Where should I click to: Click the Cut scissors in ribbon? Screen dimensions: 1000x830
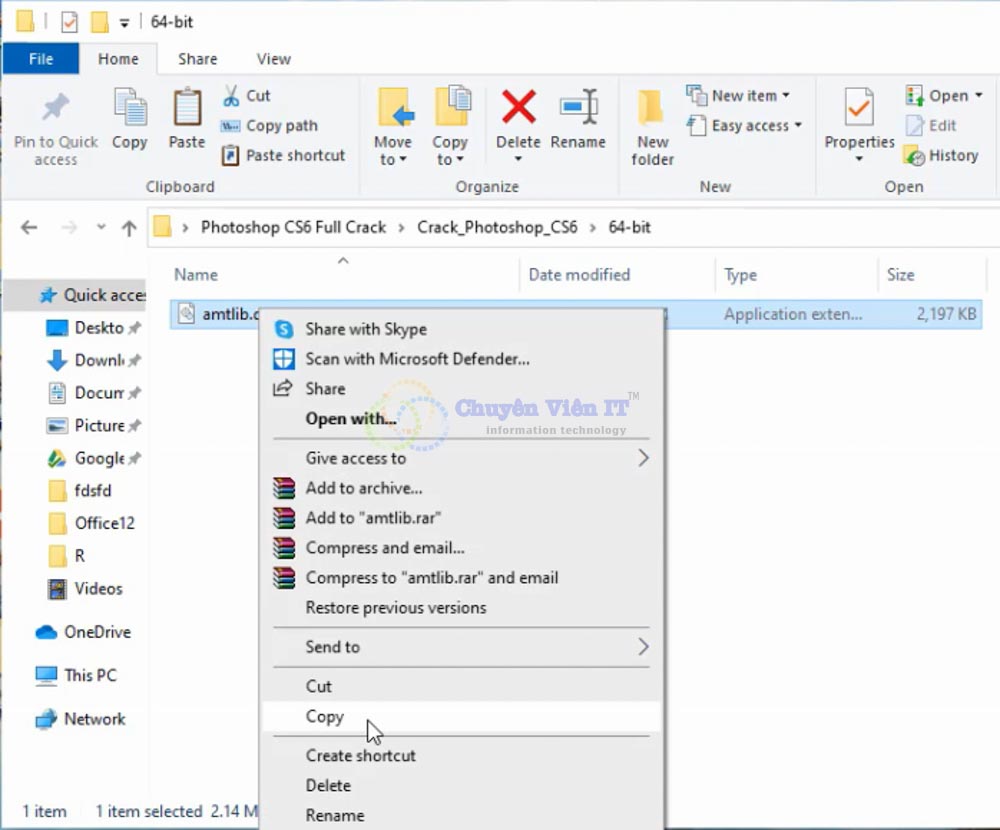pyautogui.click(x=231, y=96)
